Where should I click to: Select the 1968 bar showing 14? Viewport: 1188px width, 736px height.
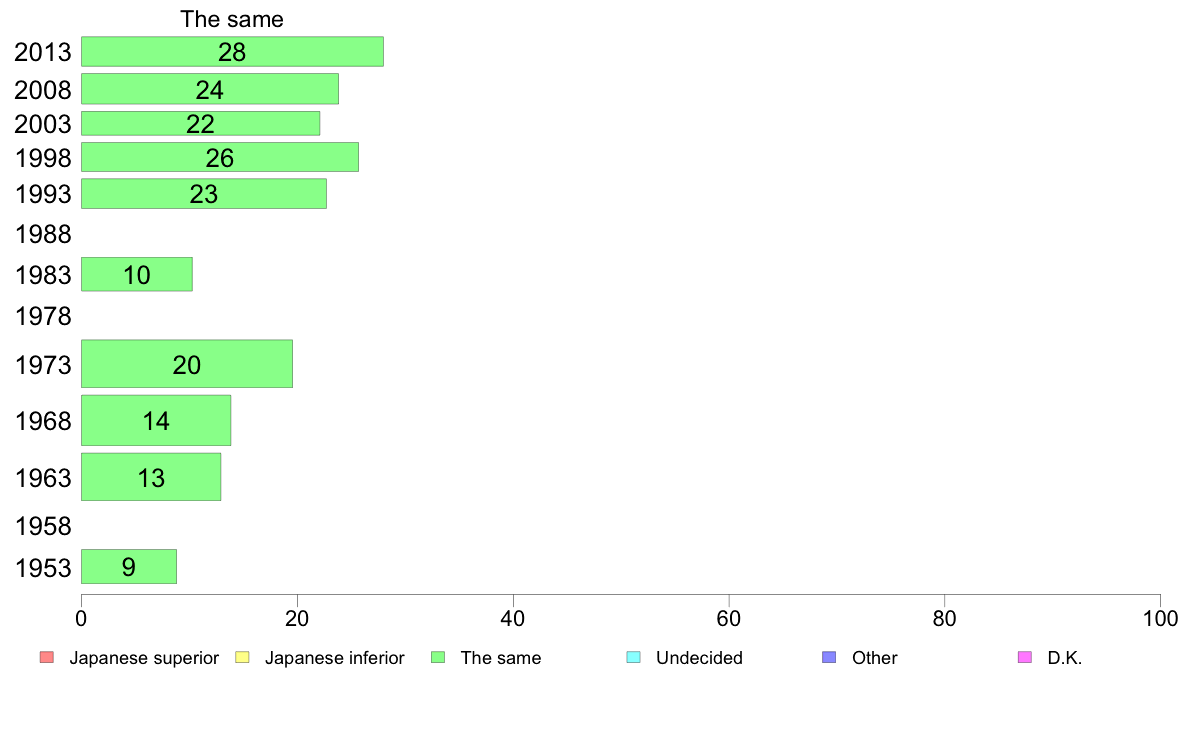pos(156,421)
